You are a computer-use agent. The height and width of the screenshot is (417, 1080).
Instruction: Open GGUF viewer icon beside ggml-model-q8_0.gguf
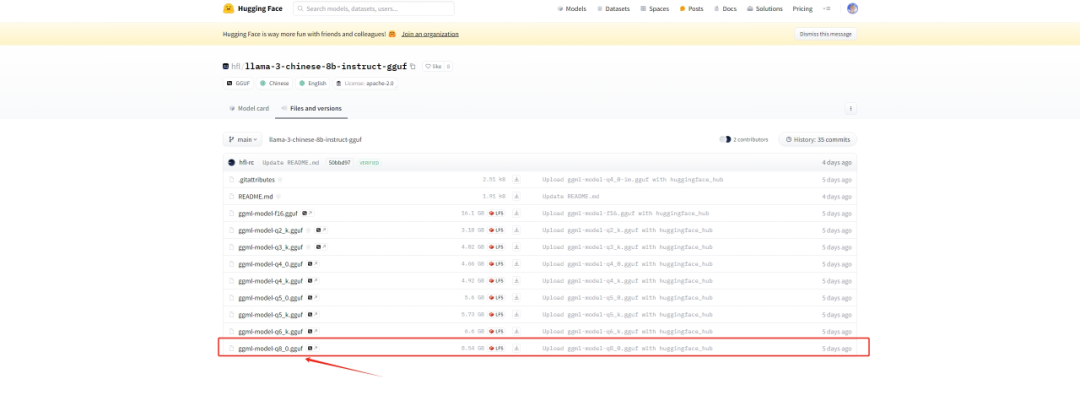click(313, 349)
